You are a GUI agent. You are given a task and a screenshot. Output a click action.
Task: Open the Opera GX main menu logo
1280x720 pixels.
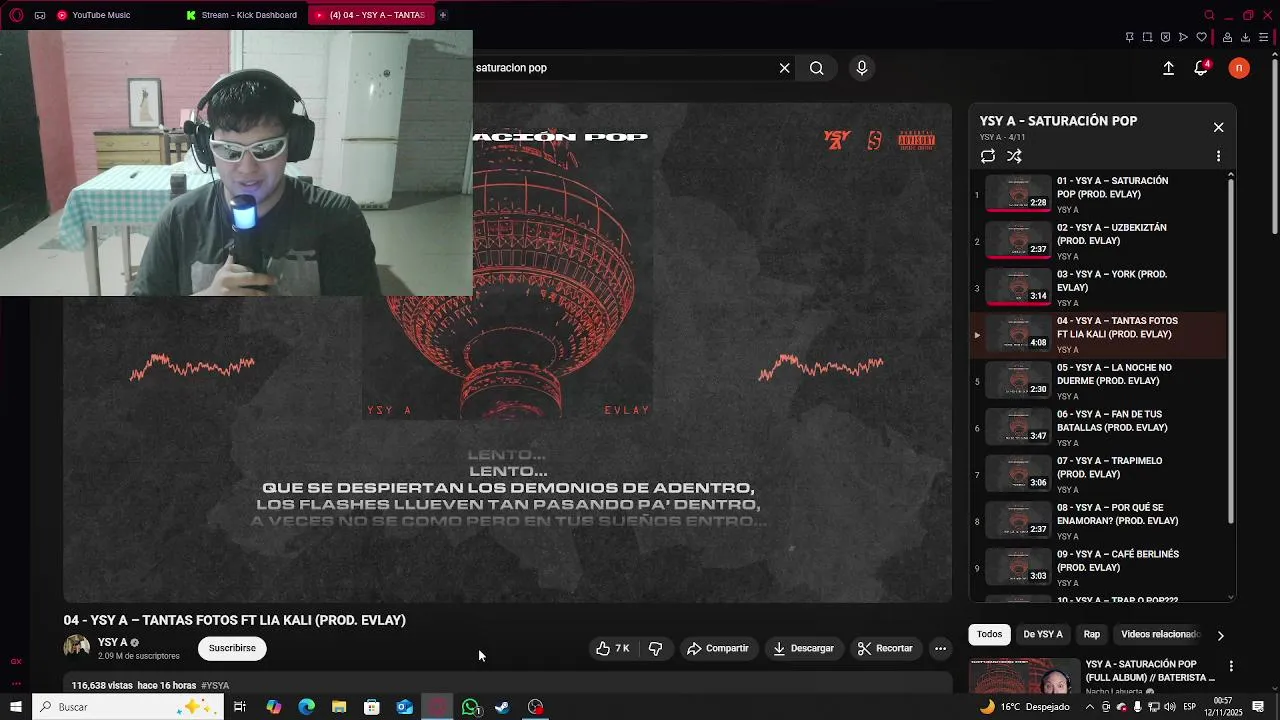pyautogui.click(x=16, y=15)
